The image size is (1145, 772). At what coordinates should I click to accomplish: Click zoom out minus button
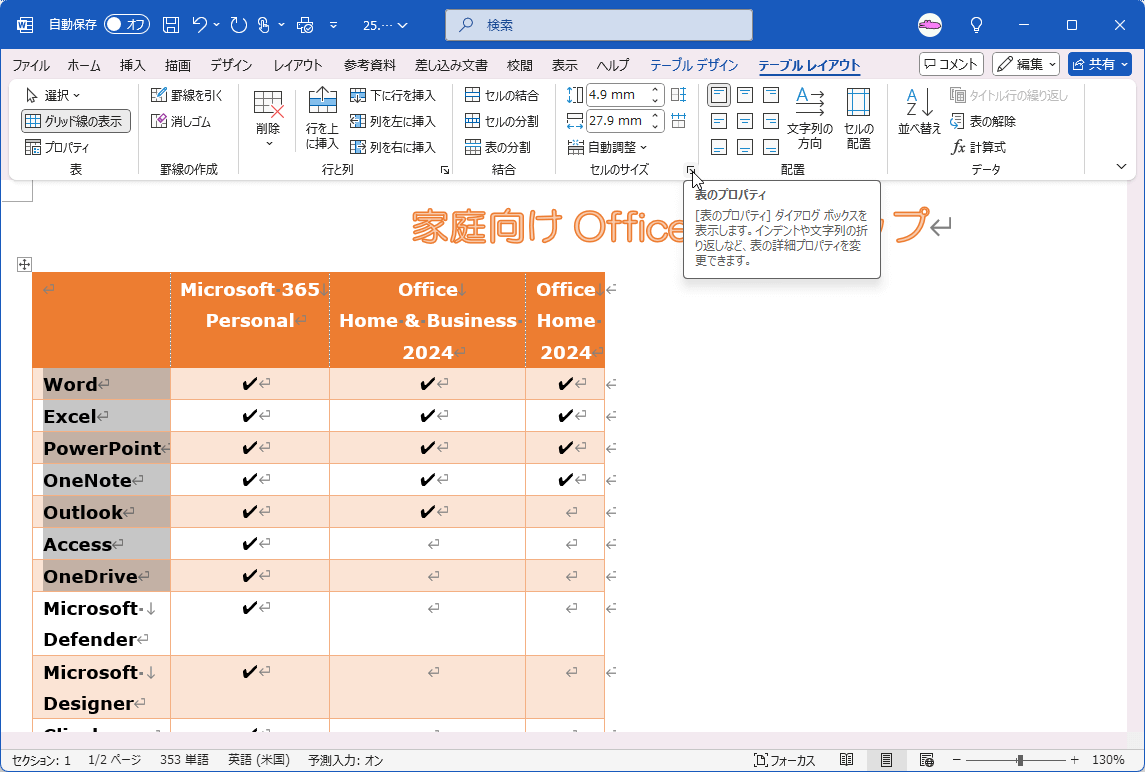957,760
